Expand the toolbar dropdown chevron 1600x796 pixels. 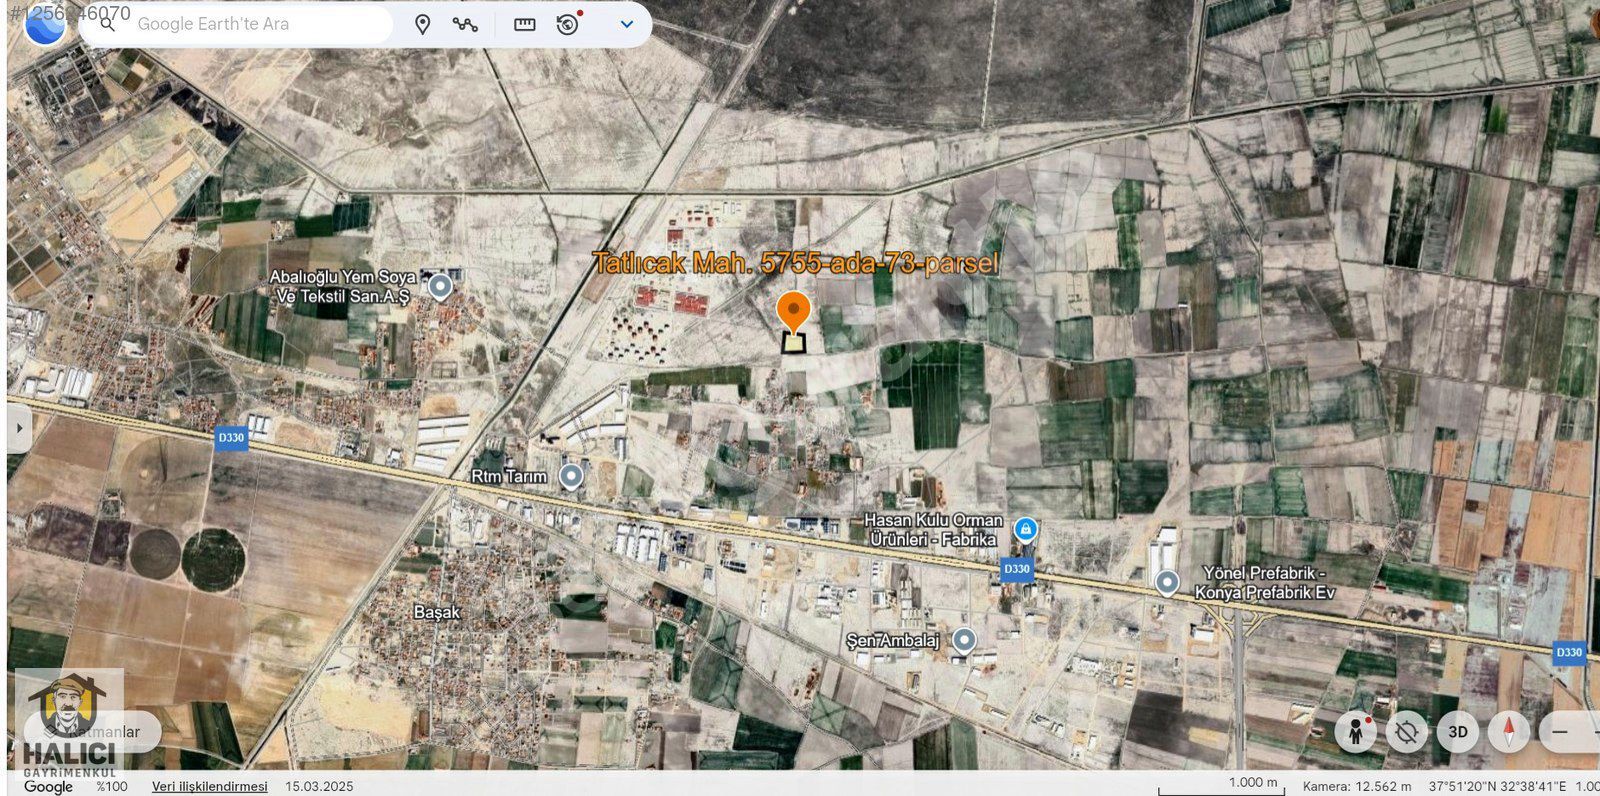click(627, 24)
